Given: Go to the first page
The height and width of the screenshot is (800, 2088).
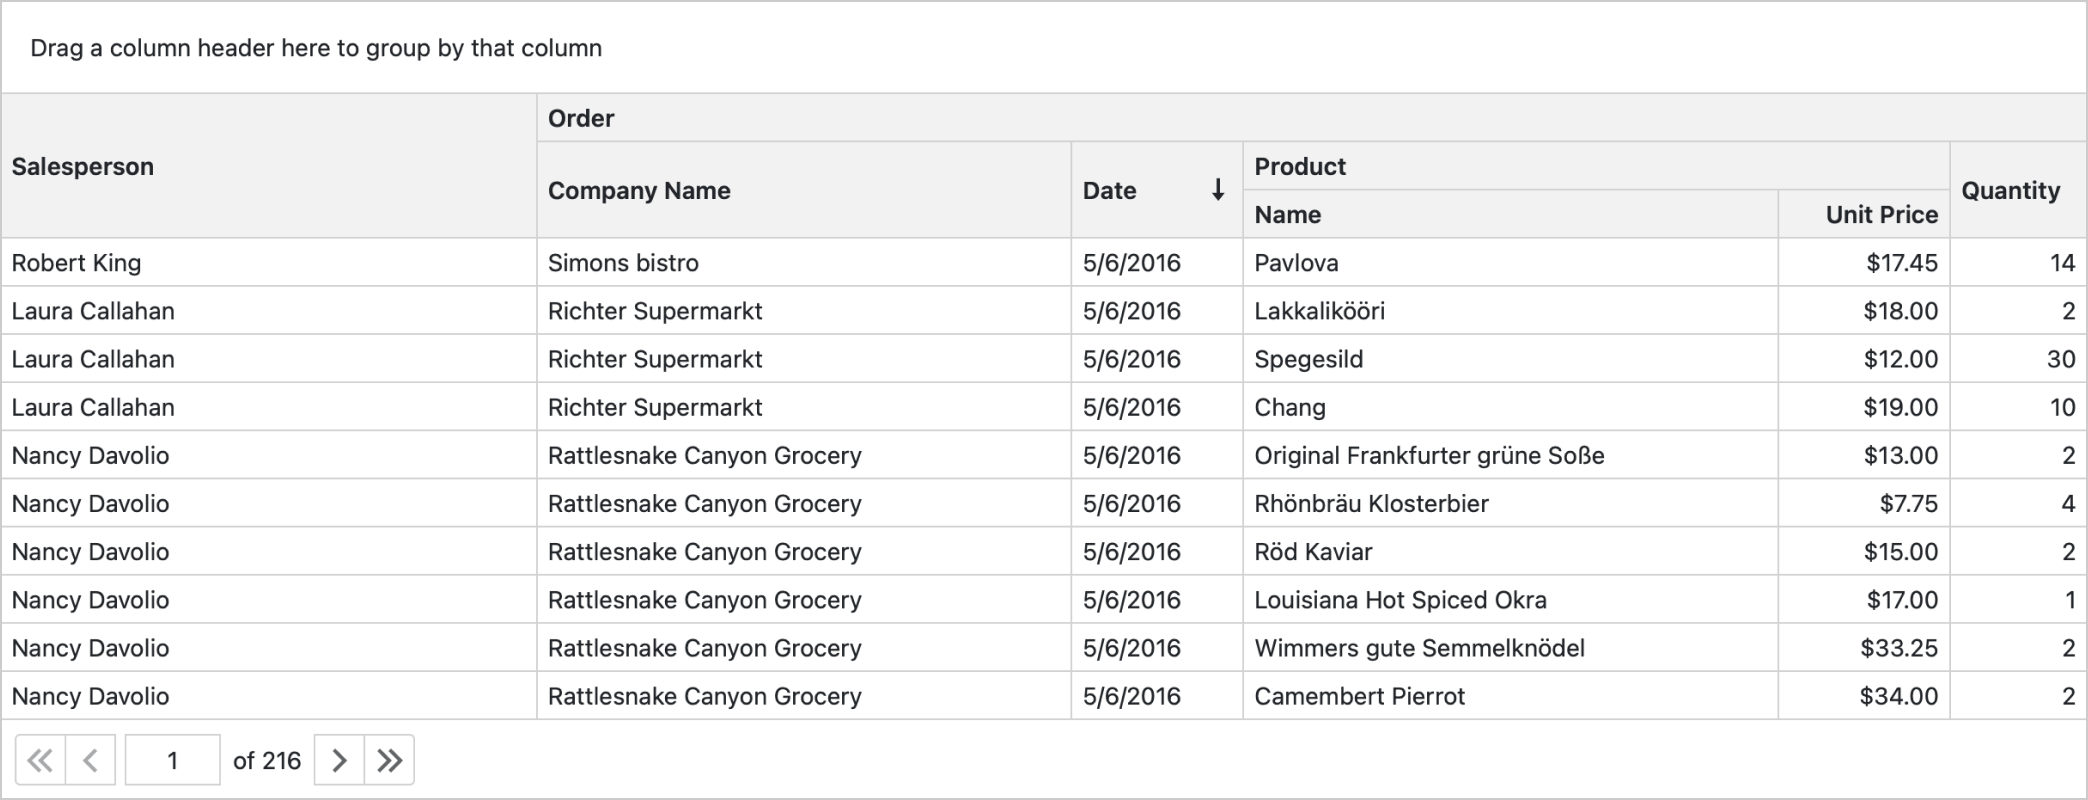Looking at the screenshot, I should pyautogui.click(x=40, y=761).
